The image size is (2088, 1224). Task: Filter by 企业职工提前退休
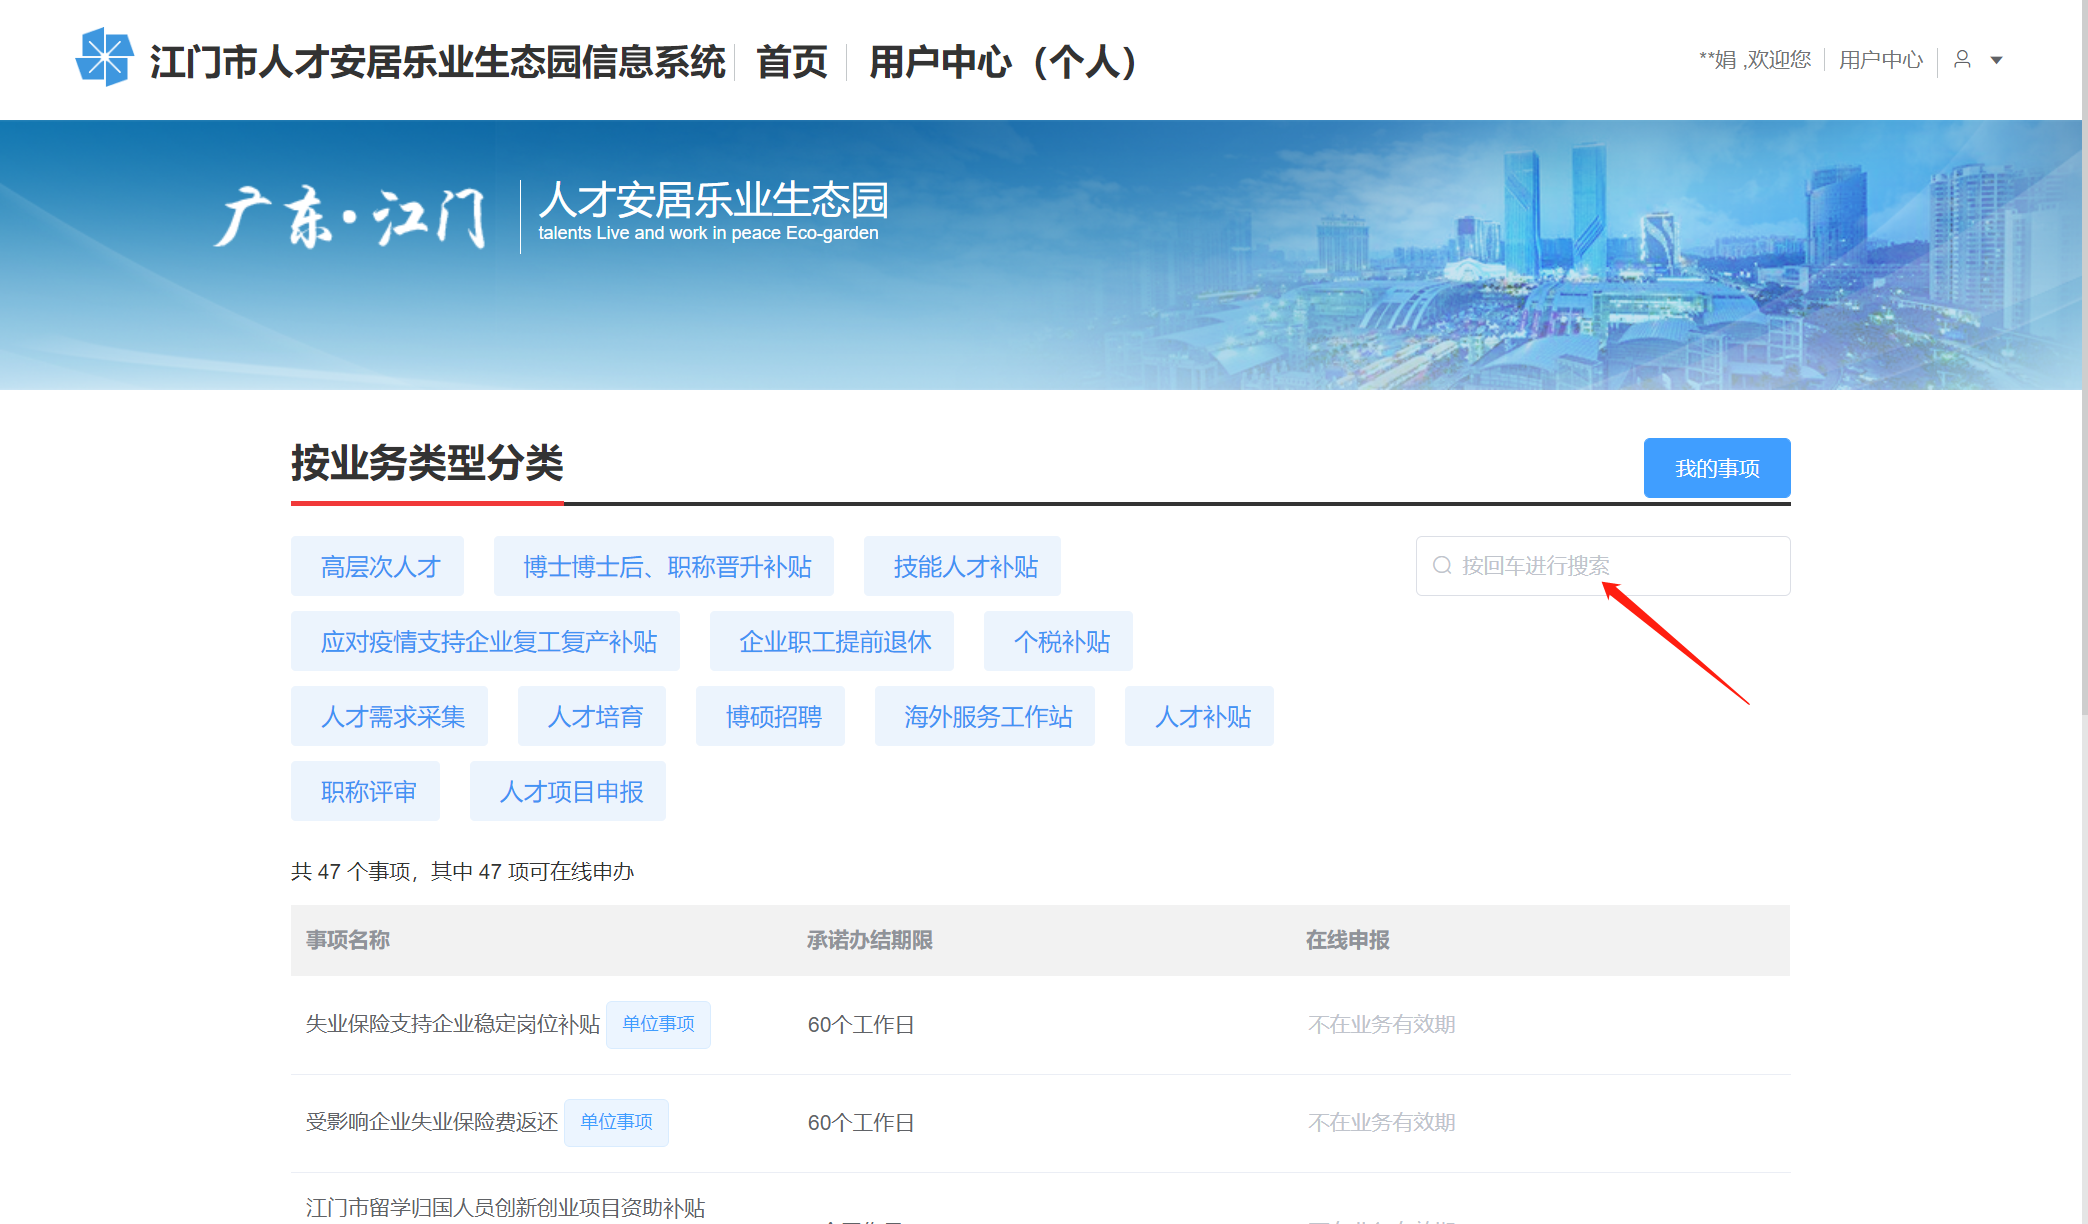[x=832, y=642]
